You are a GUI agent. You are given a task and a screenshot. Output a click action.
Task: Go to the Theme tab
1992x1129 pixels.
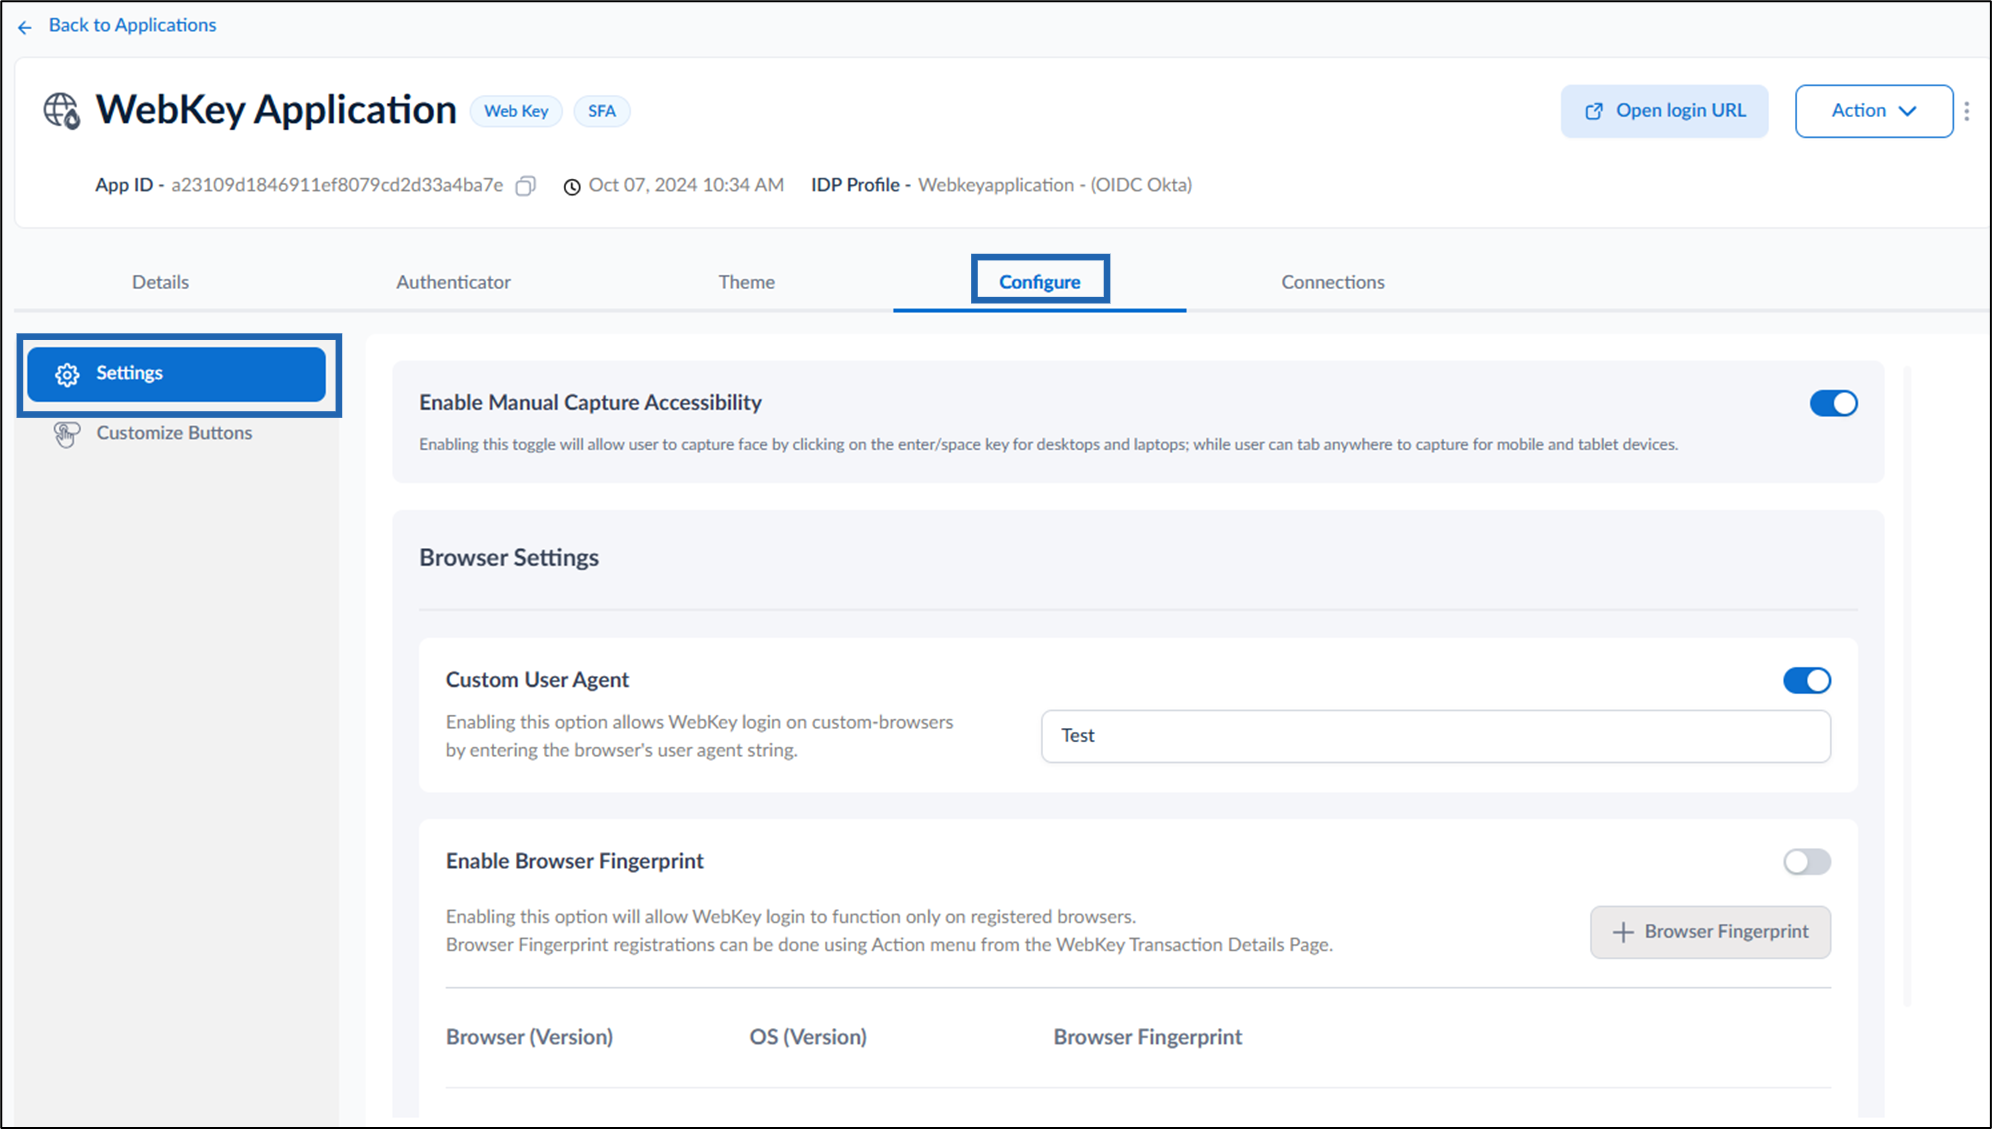pos(746,282)
